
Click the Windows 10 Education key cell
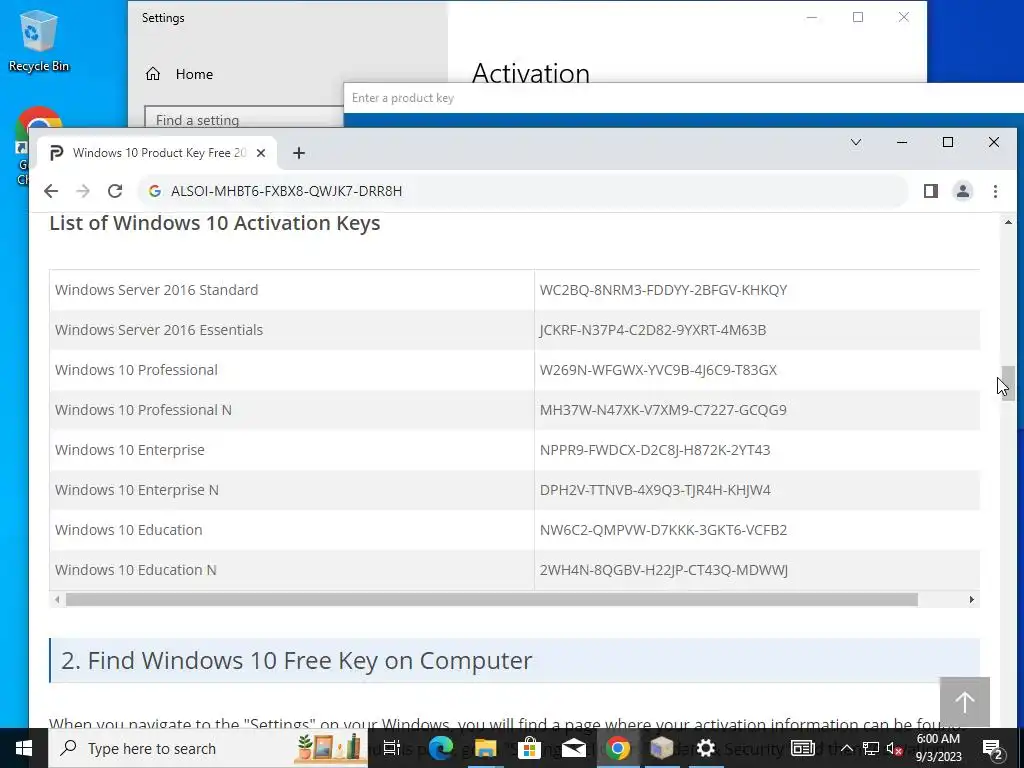(664, 530)
